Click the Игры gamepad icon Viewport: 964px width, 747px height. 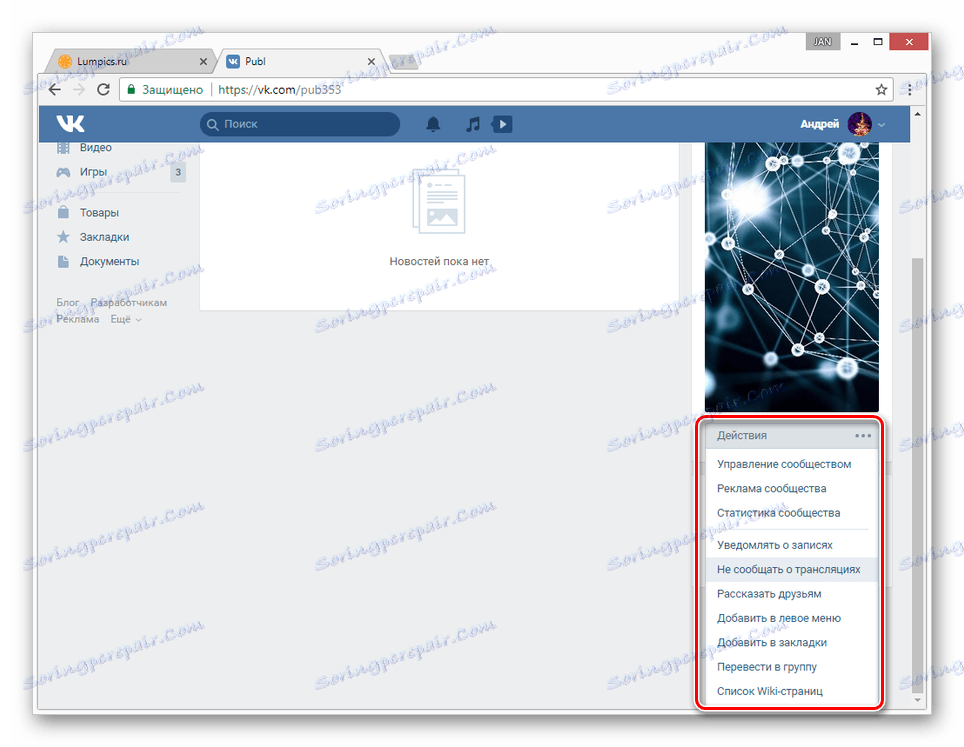tap(63, 172)
